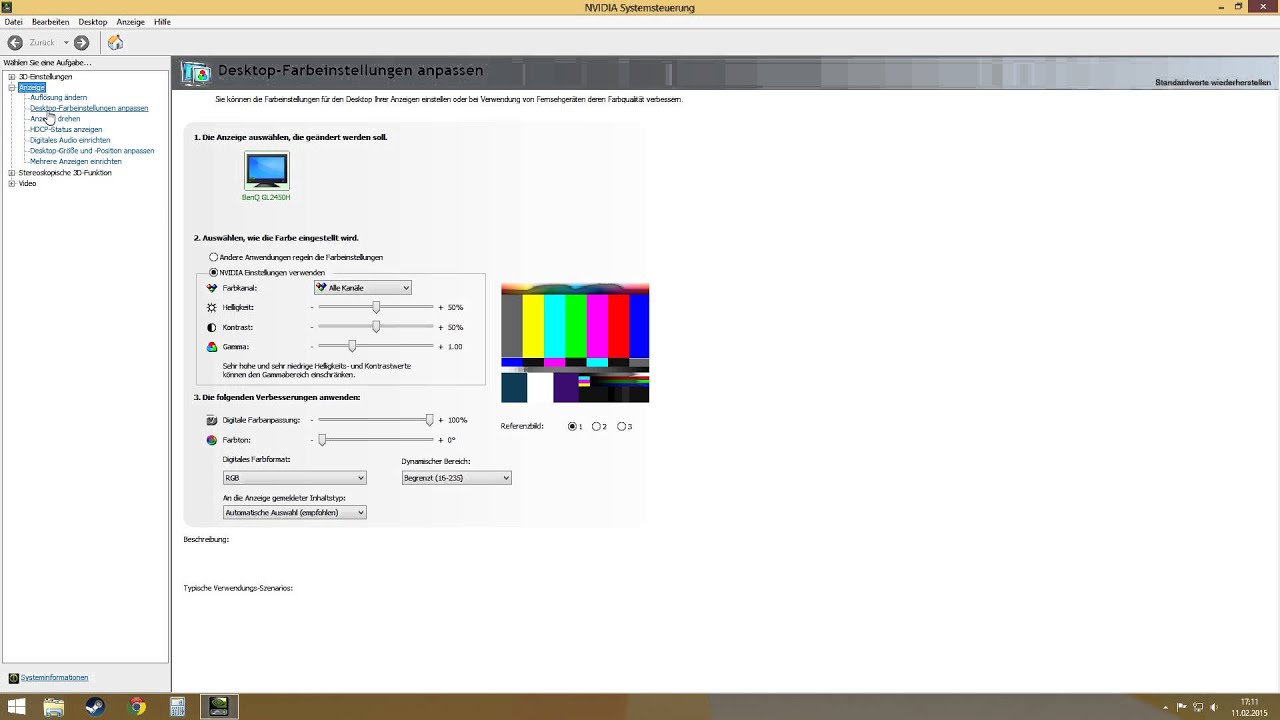The height and width of the screenshot is (720, 1280).
Task: Click the Helligkeit brightness sun icon
Action: pos(211,308)
